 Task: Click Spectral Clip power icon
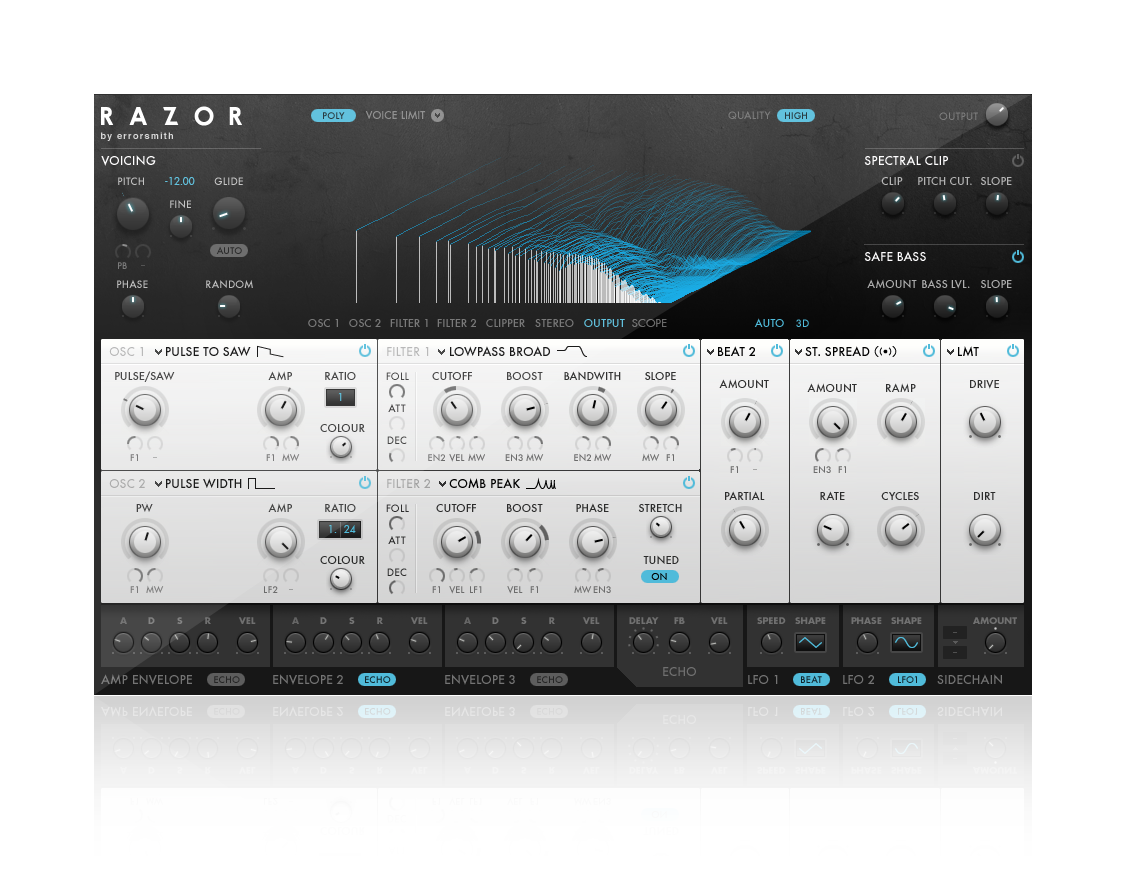point(1018,160)
